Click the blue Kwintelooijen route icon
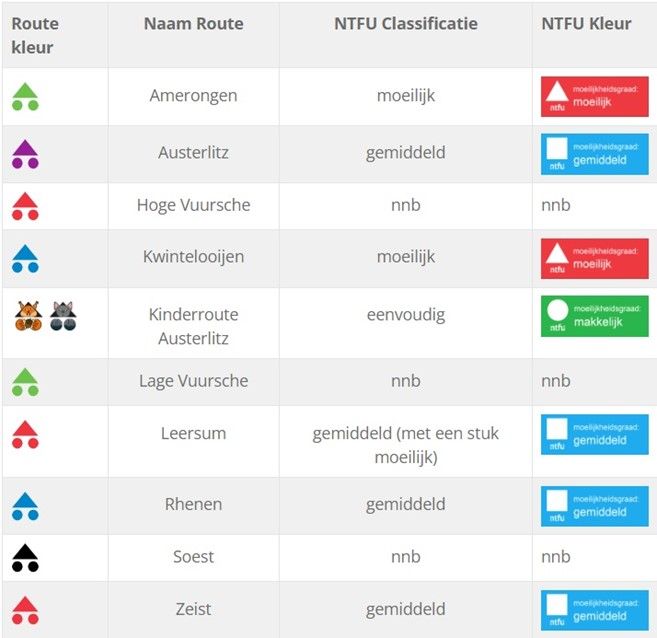This screenshot has height=638, width=657. pos(25,258)
